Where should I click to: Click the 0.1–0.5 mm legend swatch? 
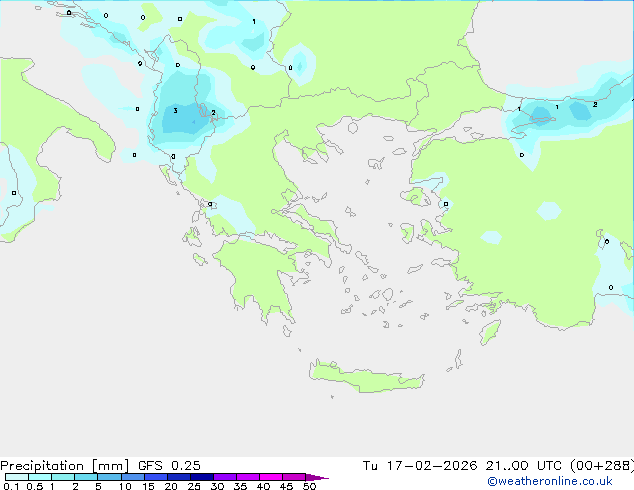coord(17,477)
